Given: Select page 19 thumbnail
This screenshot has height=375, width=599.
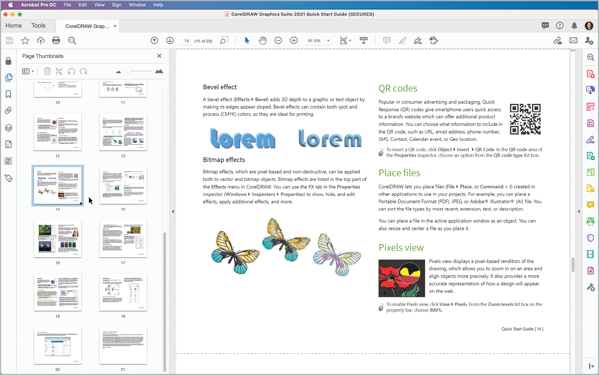Looking at the screenshot, I should [123, 293].
